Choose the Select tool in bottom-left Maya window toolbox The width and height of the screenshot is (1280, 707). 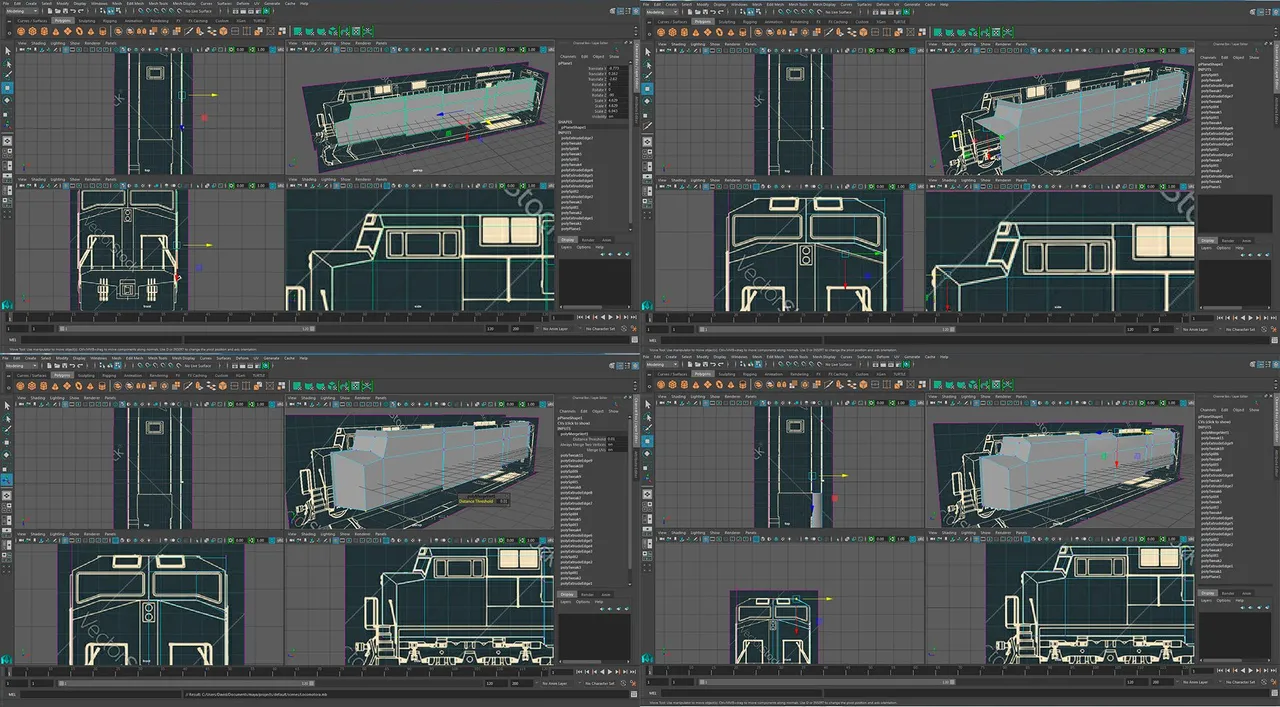coord(7,405)
